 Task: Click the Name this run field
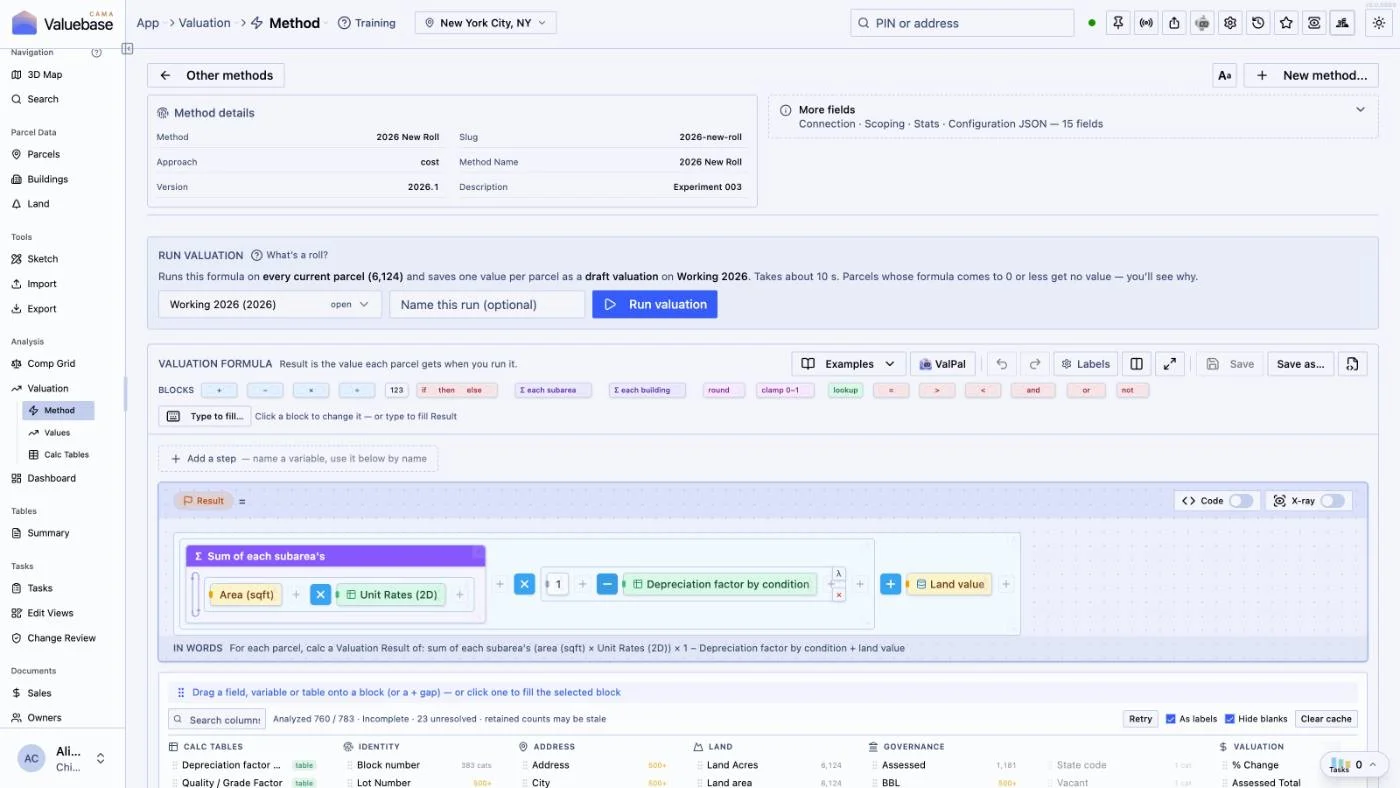click(487, 304)
